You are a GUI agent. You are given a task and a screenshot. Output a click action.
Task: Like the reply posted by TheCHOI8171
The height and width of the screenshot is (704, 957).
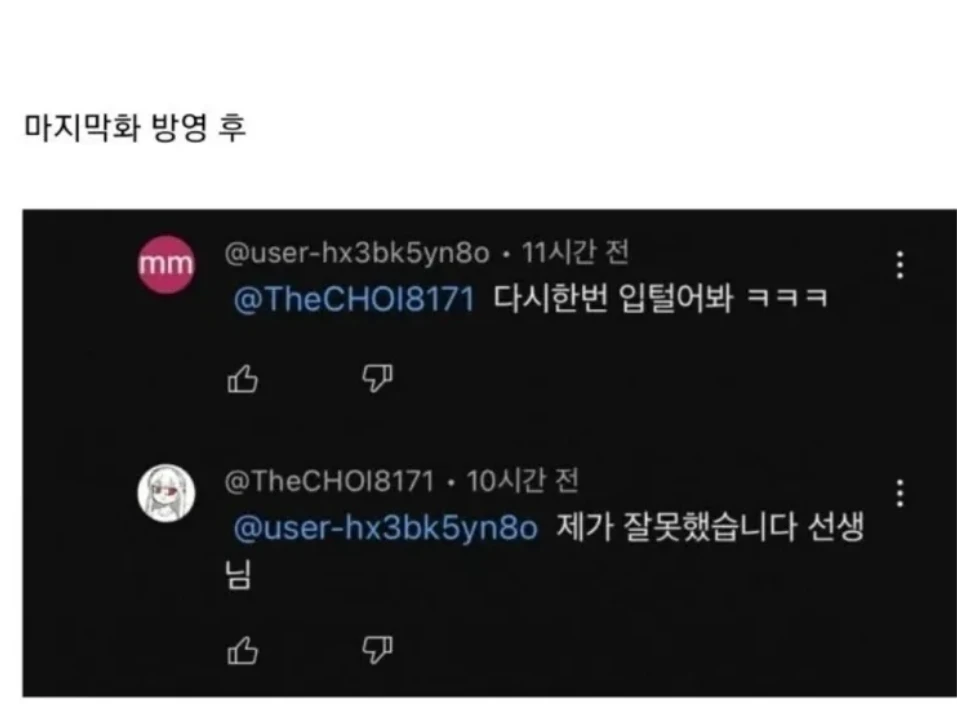pyautogui.click(x=243, y=651)
